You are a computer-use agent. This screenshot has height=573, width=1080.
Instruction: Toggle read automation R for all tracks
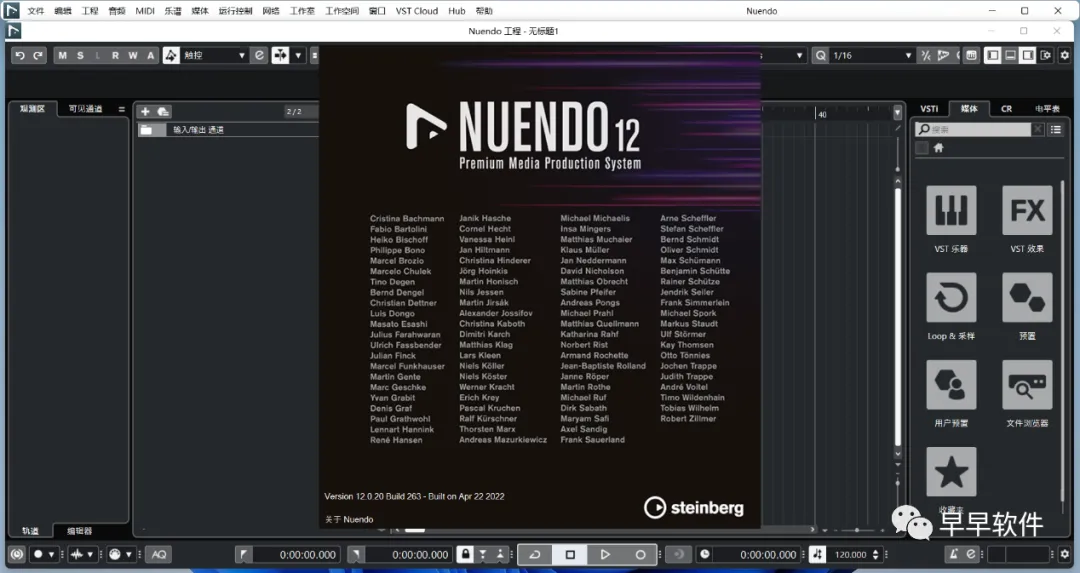[115, 55]
